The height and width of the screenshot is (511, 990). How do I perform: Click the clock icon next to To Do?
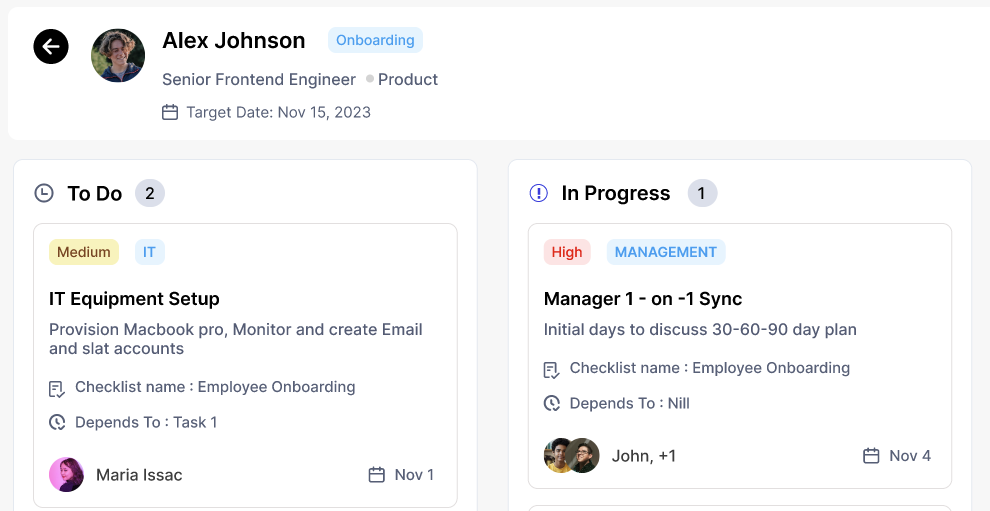[44, 193]
